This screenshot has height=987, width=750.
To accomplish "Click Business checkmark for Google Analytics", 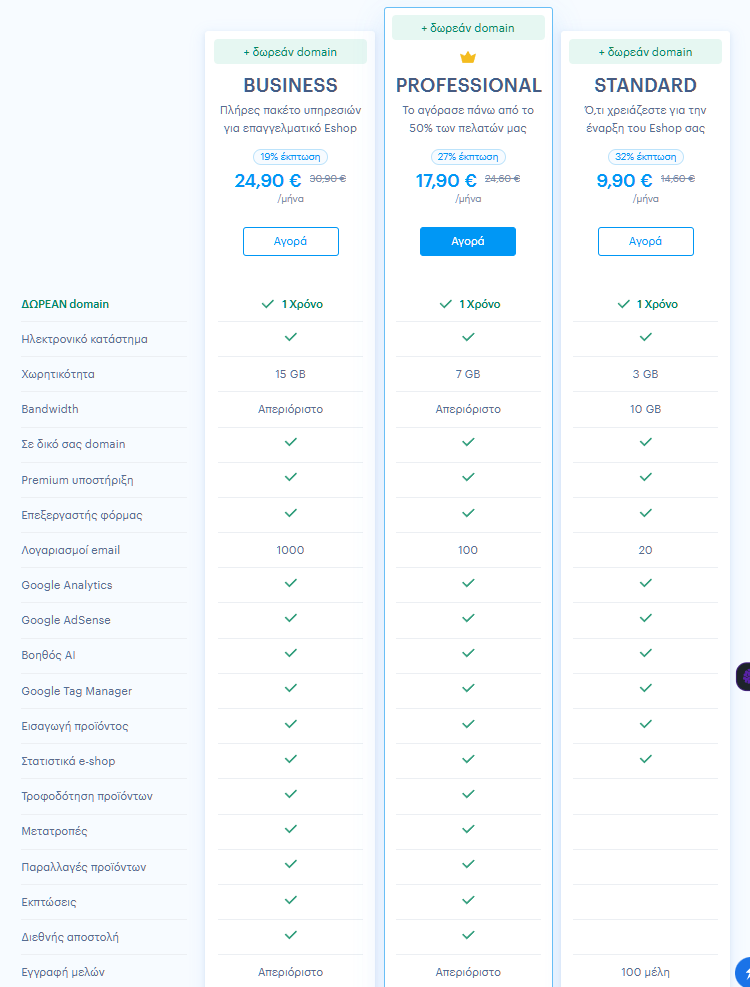I will [291, 582].
